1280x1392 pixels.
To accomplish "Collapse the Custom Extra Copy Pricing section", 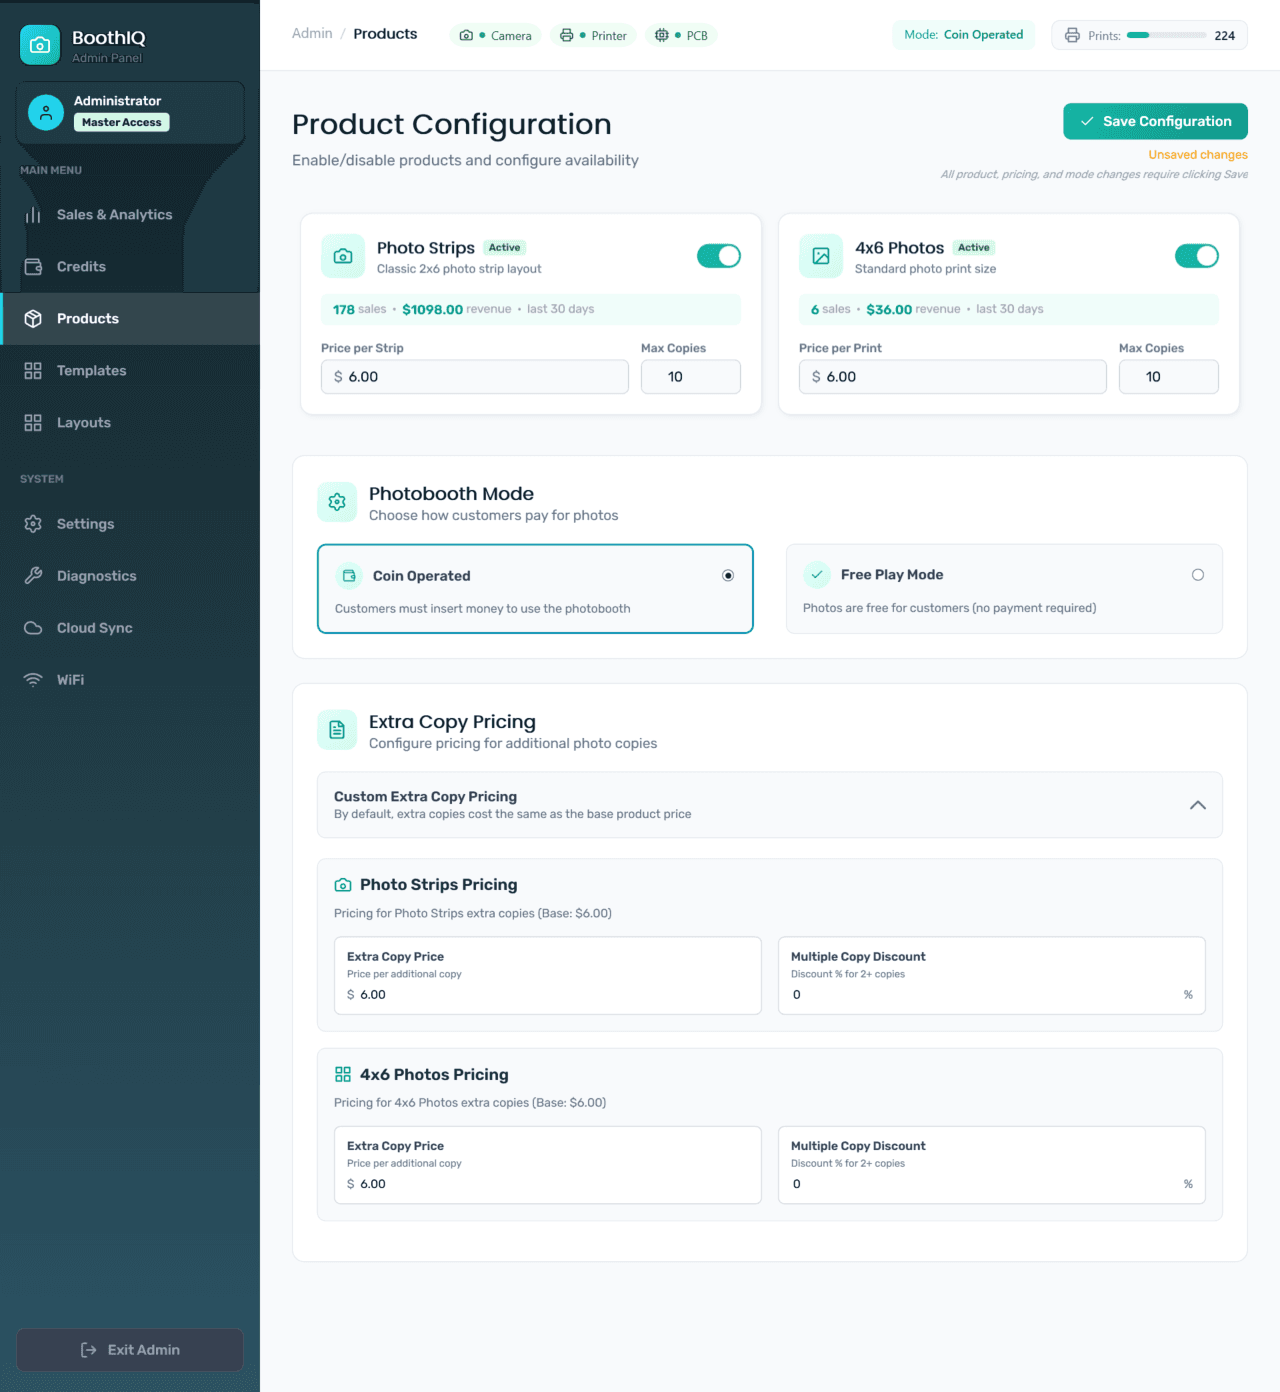I will tap(1197, 805).
